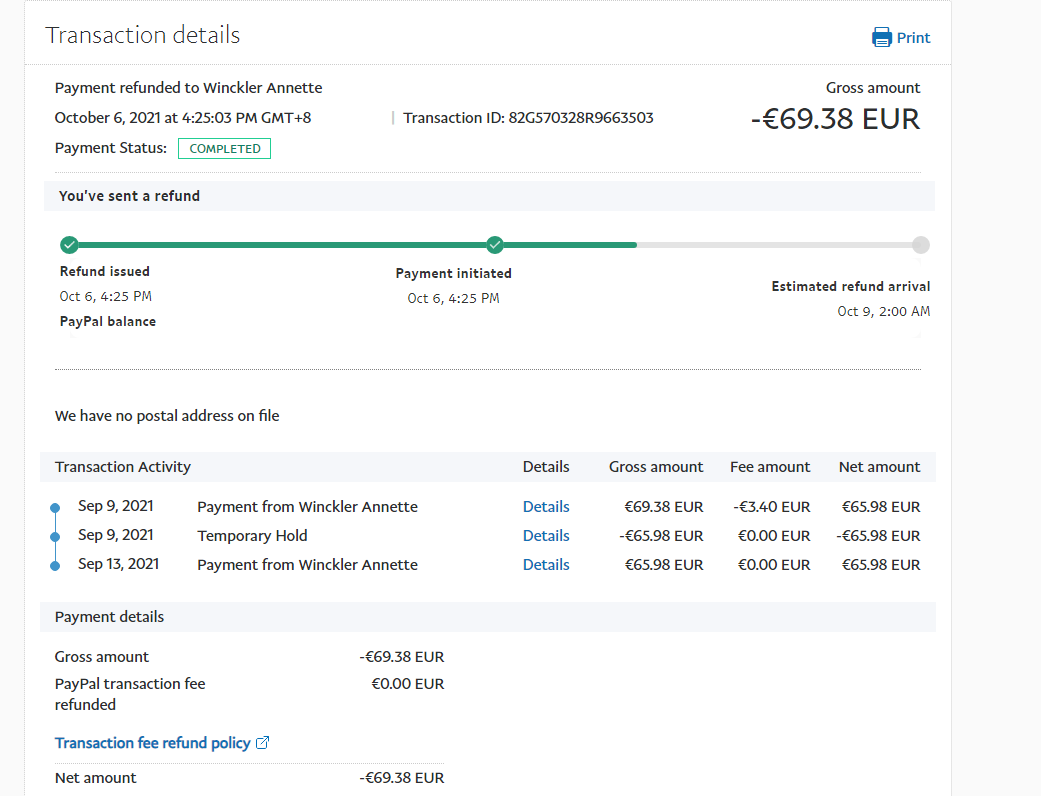The height and width of the screenshot is (796, 1041).
Task: Click the COMPLETED payment status badge
Action: 224,149
